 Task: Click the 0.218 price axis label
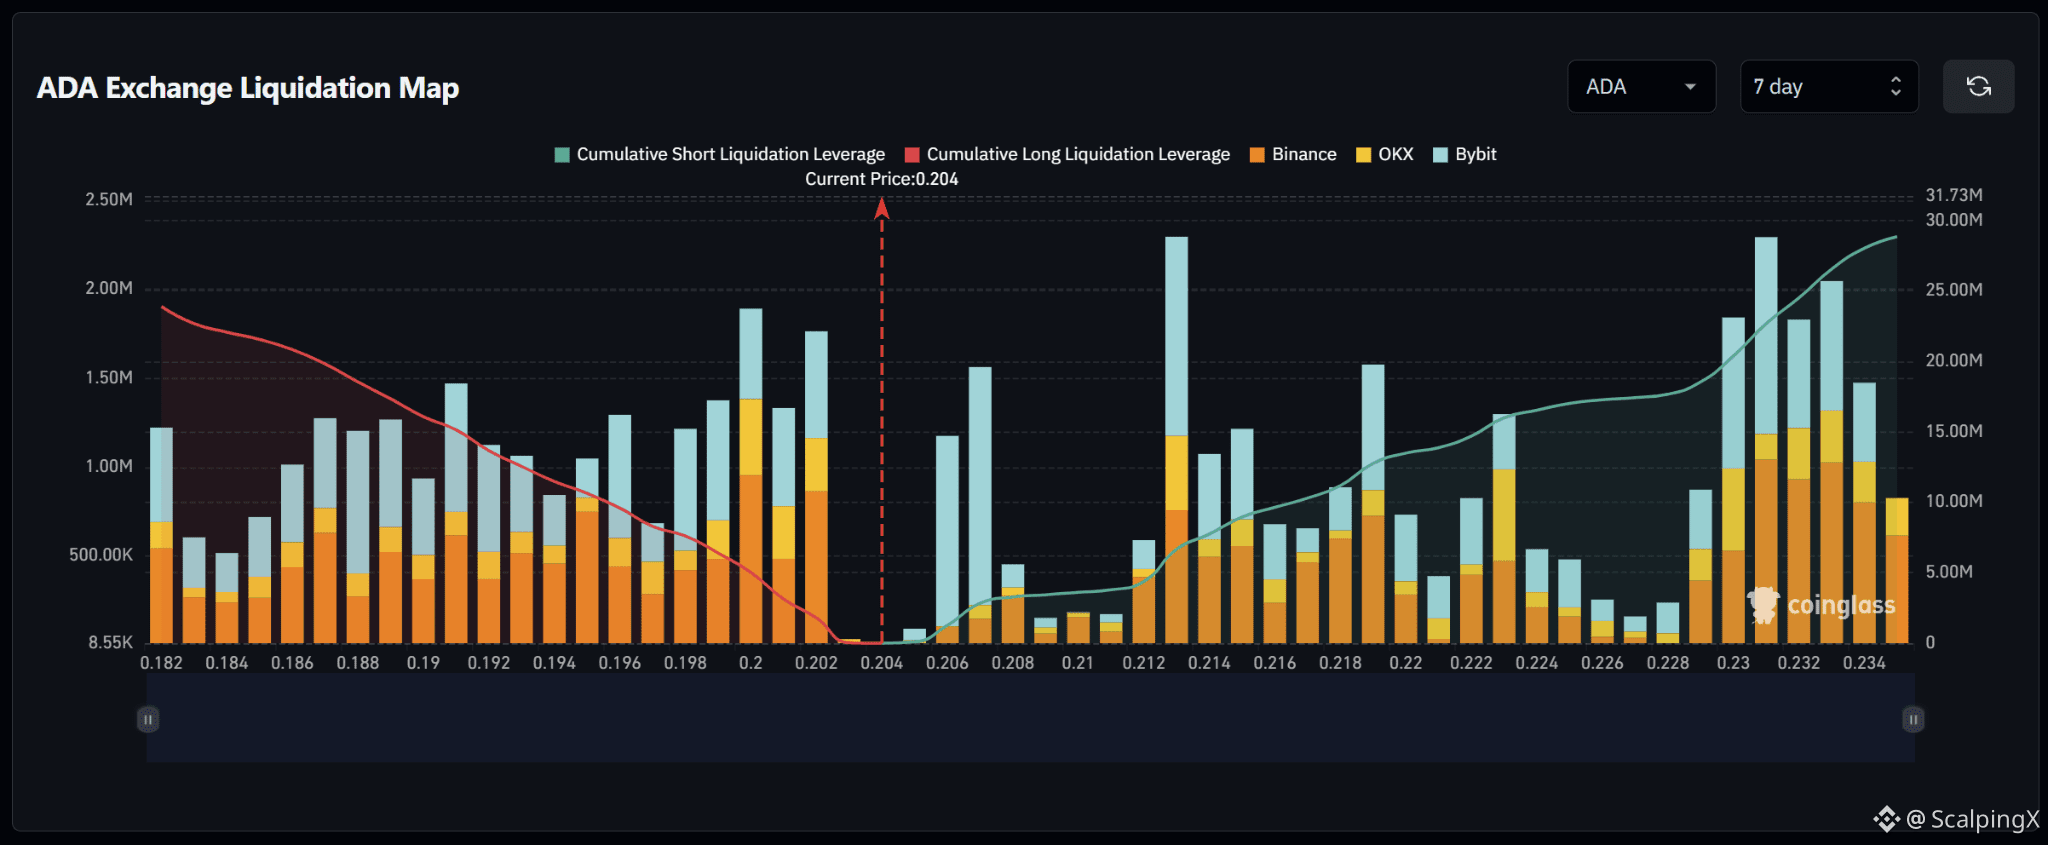click(x=1340, y=663)
